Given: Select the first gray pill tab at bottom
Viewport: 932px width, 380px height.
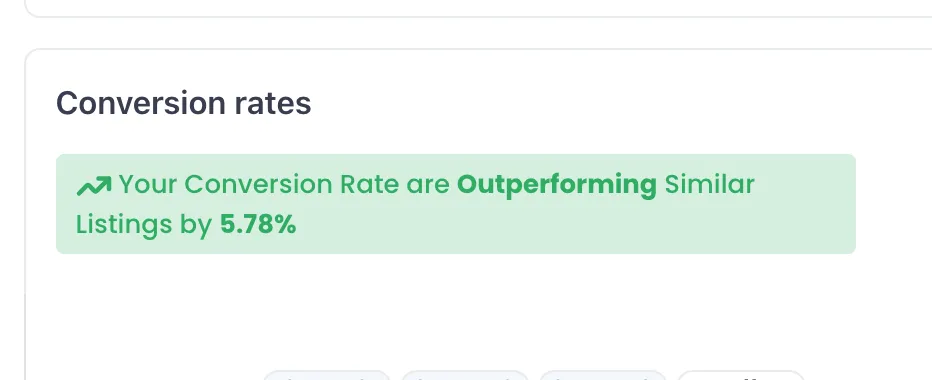Looking at the screenshot, I should (x=326, y=375).
